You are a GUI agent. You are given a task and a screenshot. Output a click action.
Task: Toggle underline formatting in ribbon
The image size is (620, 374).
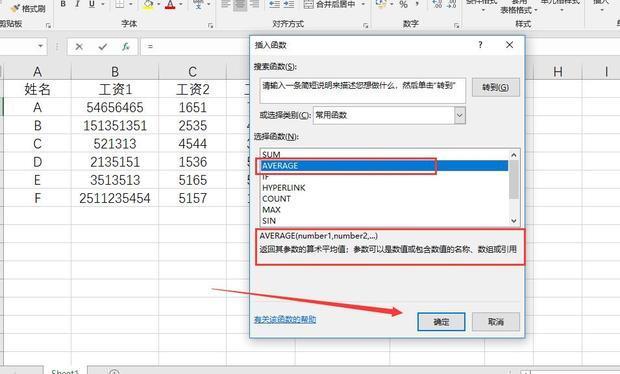coord(92,4)
